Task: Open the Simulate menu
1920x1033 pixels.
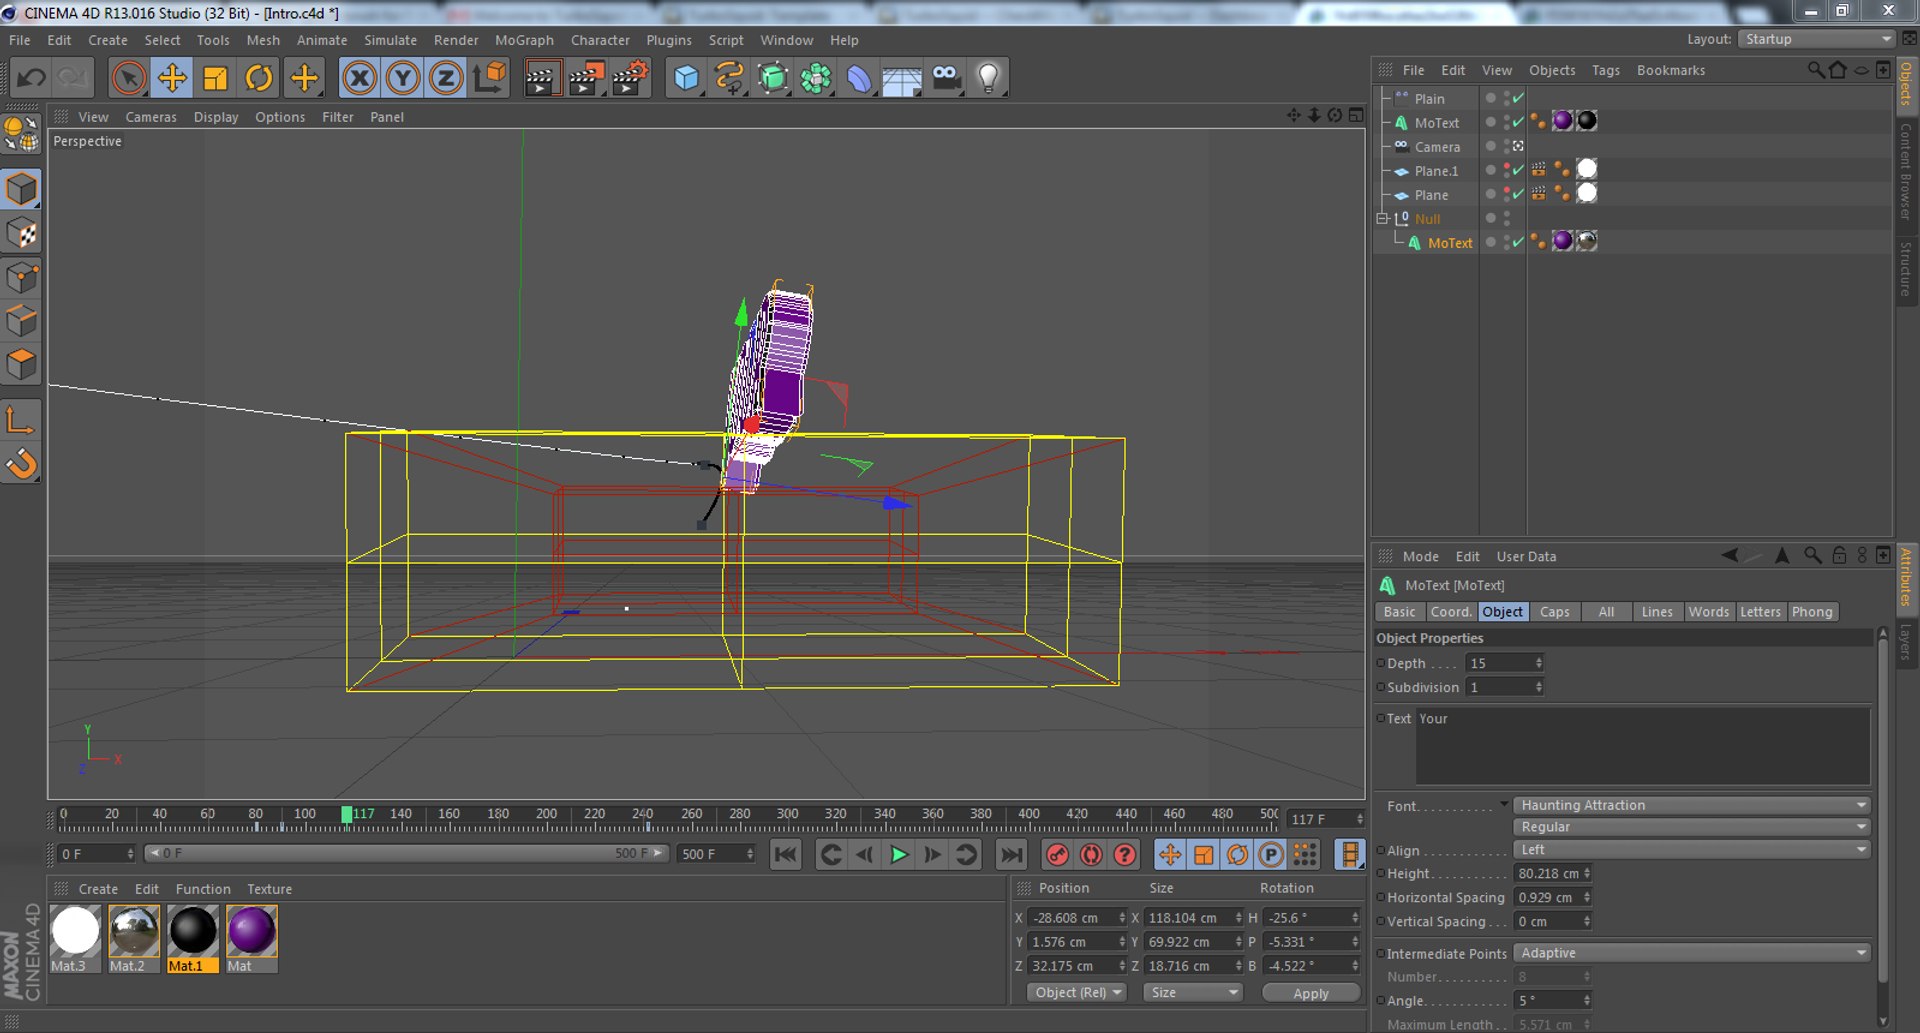Action: coord(390,40)
